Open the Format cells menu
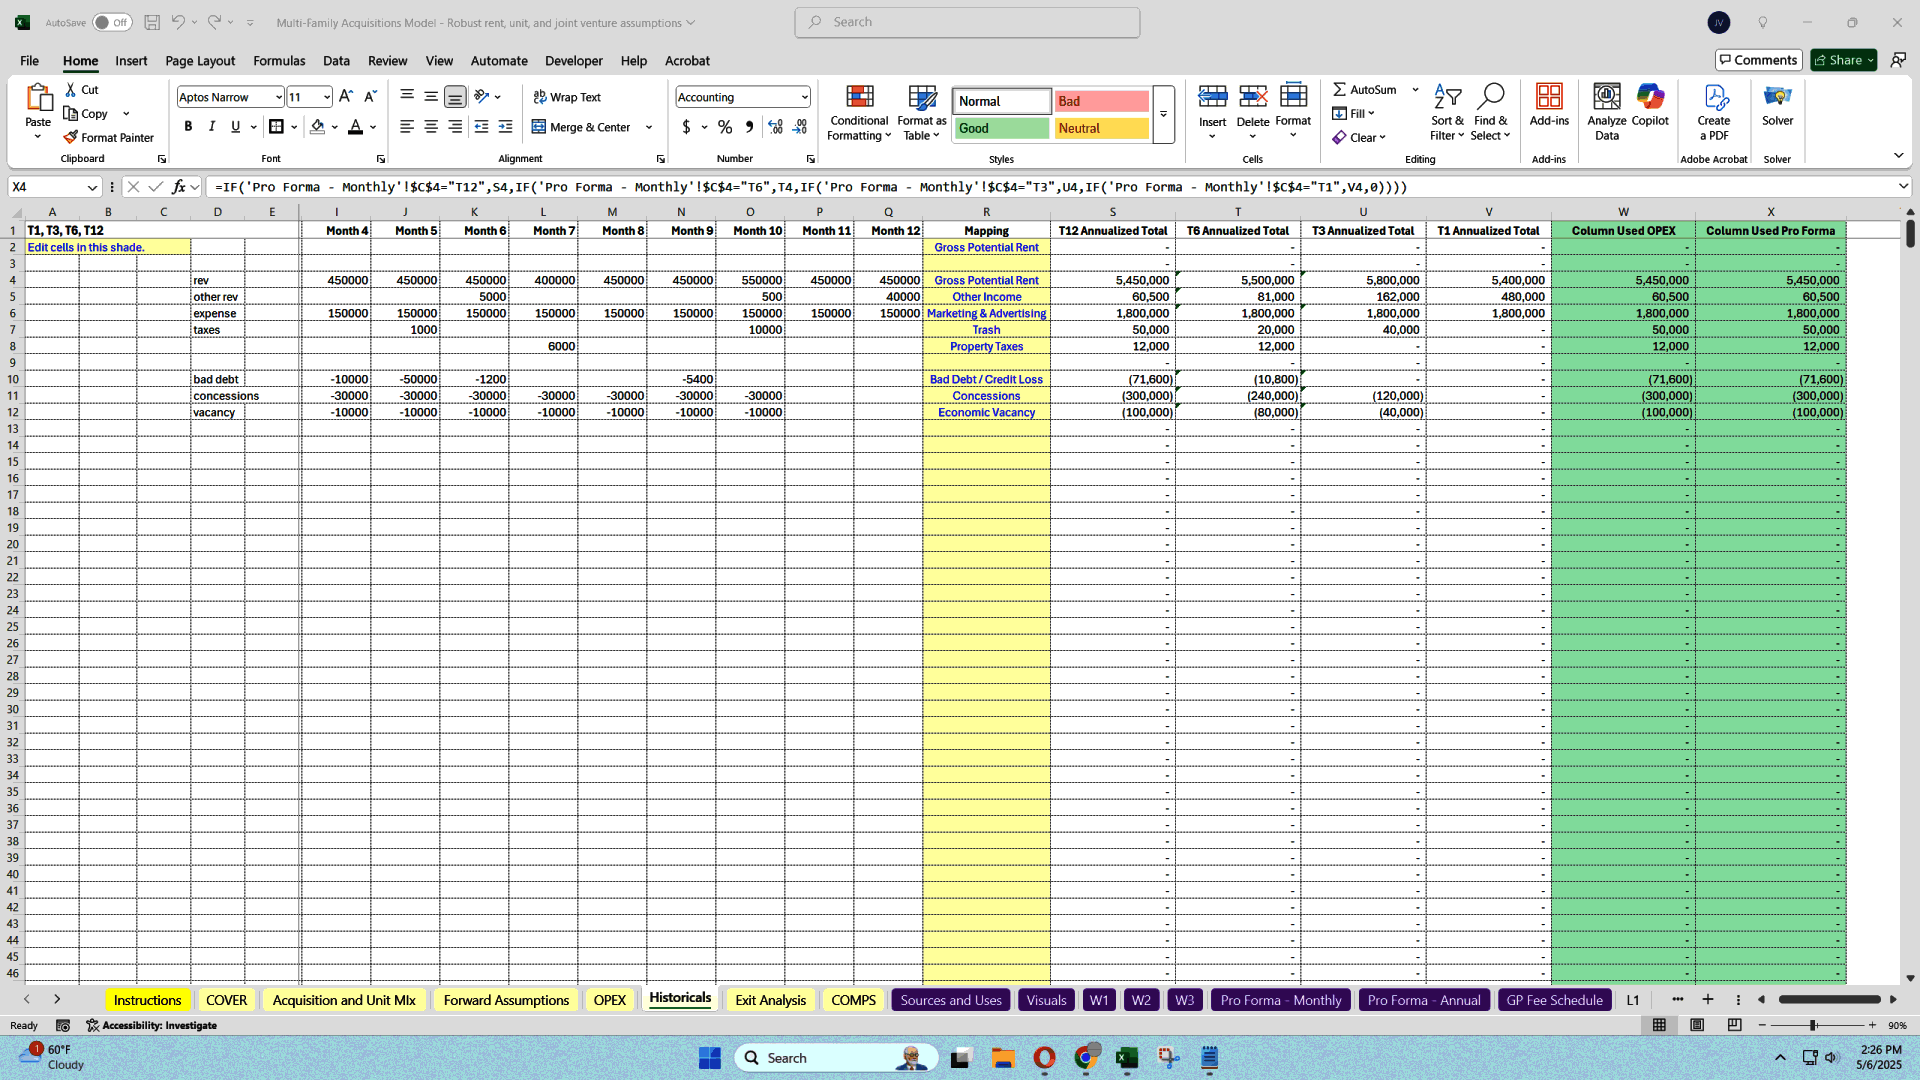This screenshot has height=1080, width=1920. (x=1293, y=110)
